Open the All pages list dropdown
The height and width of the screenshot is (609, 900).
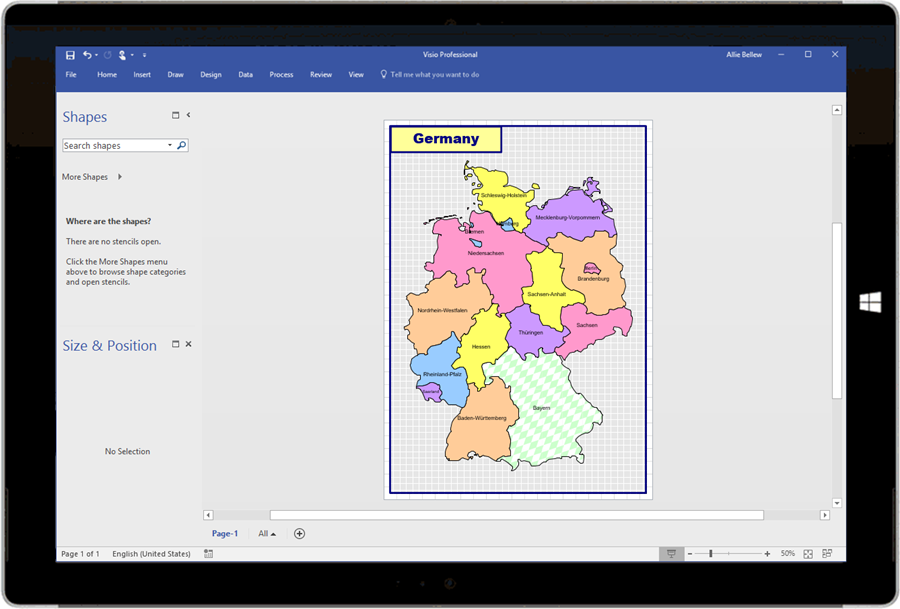(267, 534)
